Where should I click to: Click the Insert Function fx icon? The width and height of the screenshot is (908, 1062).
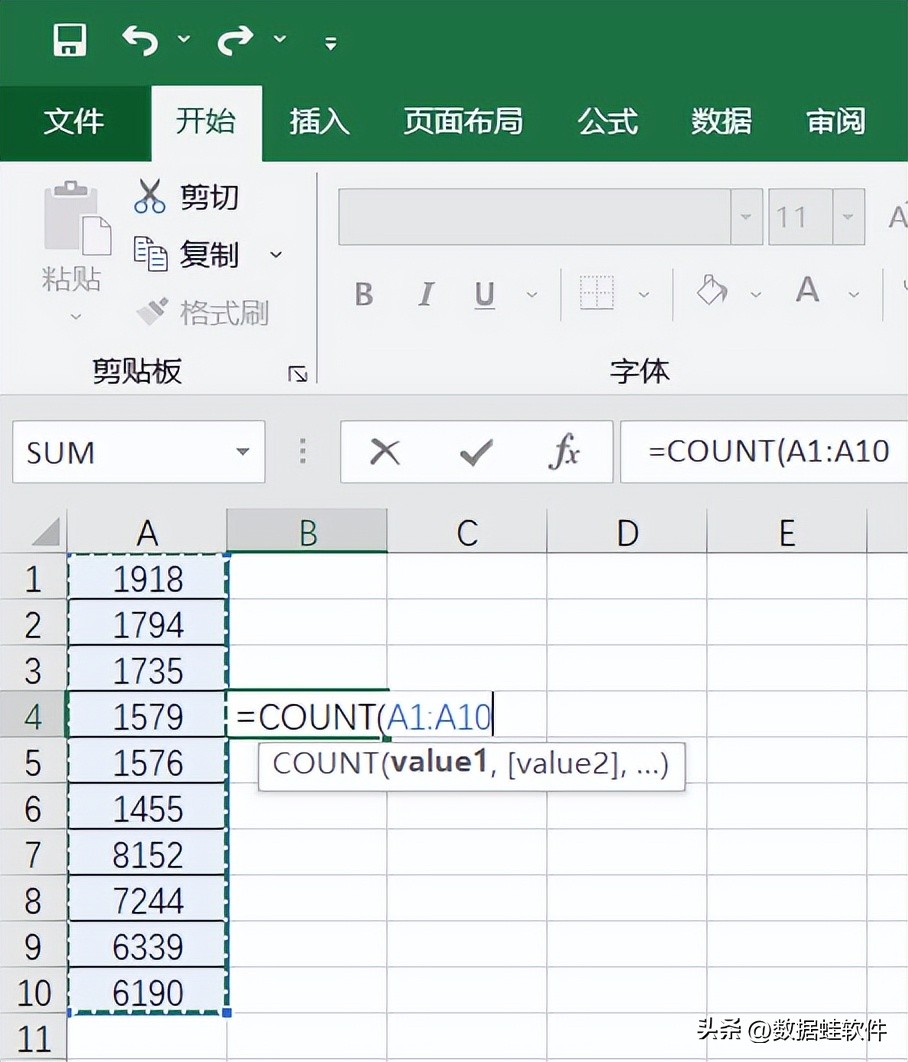pos(564,453)
